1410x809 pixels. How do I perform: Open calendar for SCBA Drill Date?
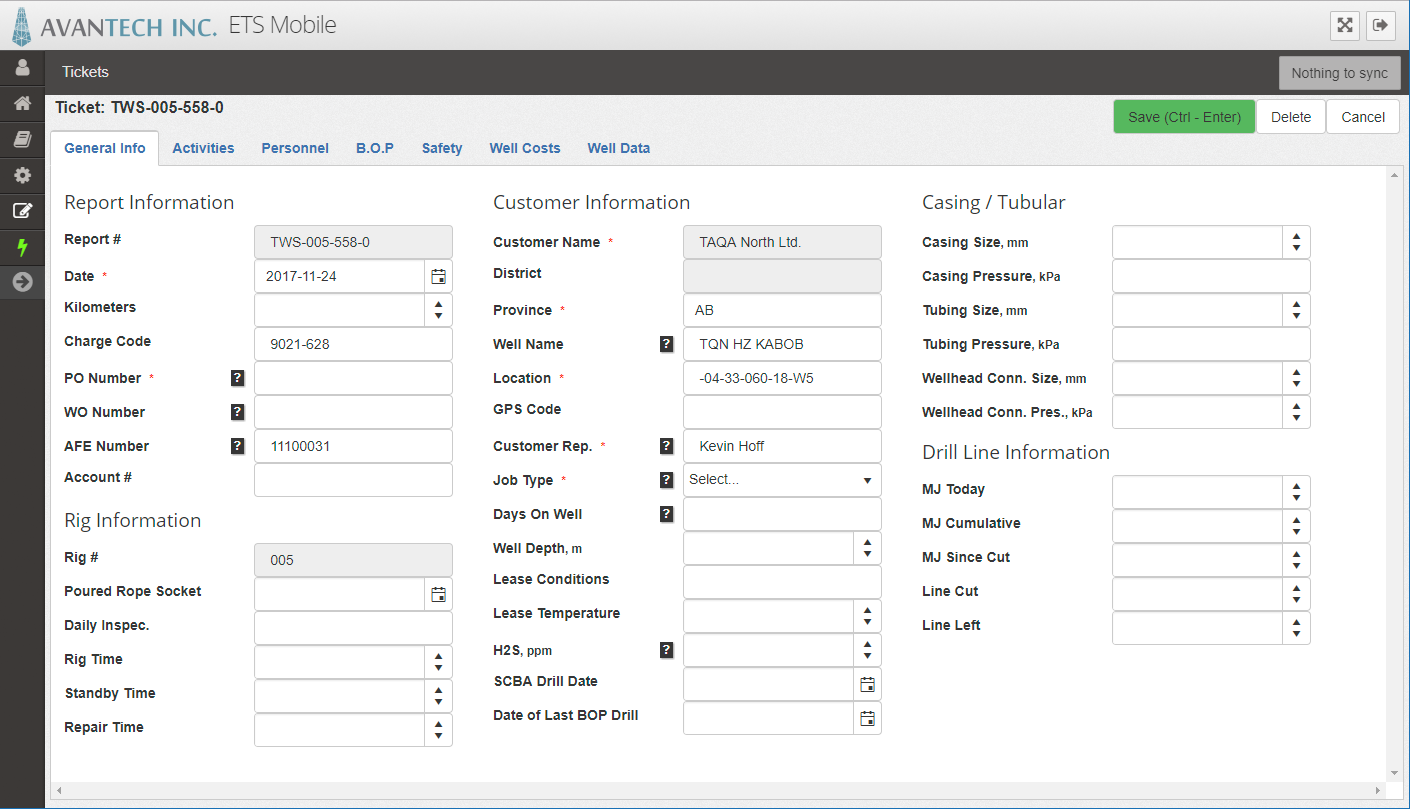[867, 684]
